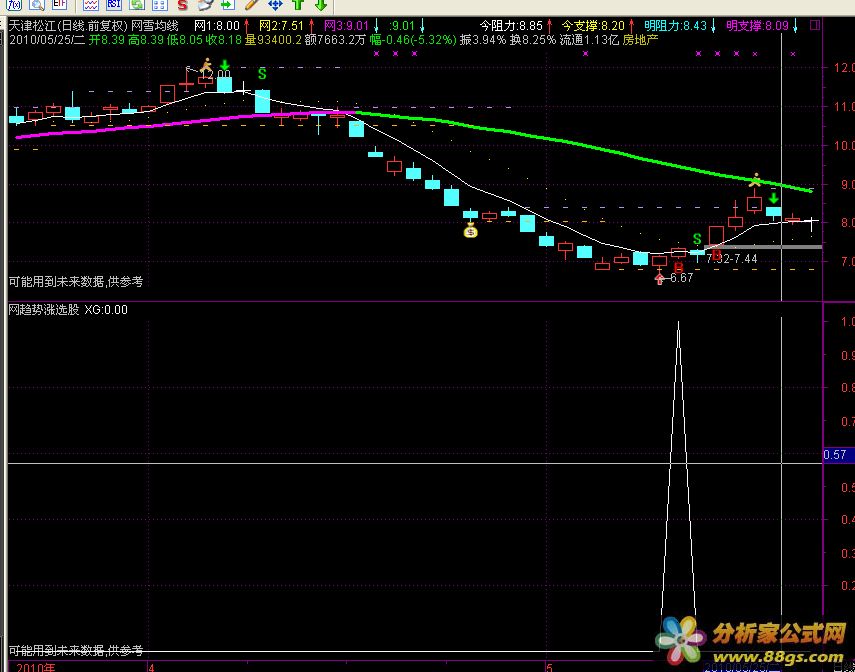This screenshot has height=672, width=855.
Task: Click the 6.67 low price label
Action: (x=681, y=278)
